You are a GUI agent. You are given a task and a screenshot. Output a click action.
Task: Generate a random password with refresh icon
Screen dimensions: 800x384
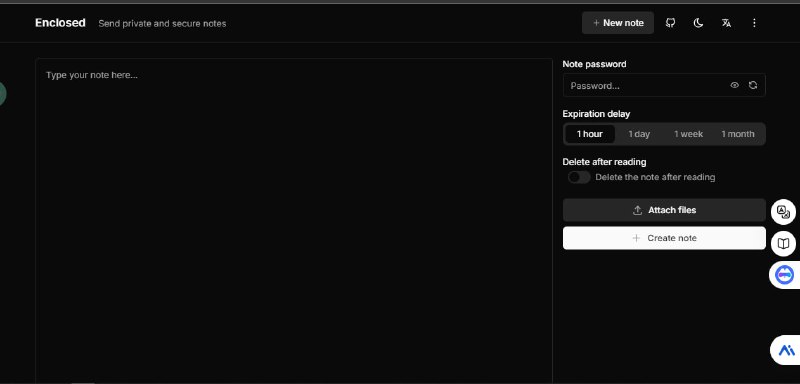[753, 86]
